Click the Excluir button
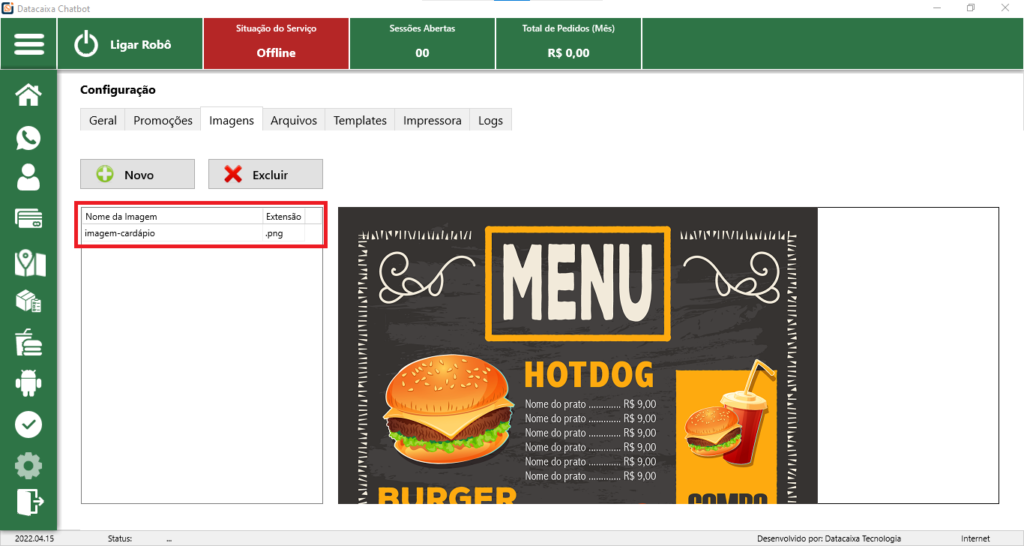 [x=265, y=174]
